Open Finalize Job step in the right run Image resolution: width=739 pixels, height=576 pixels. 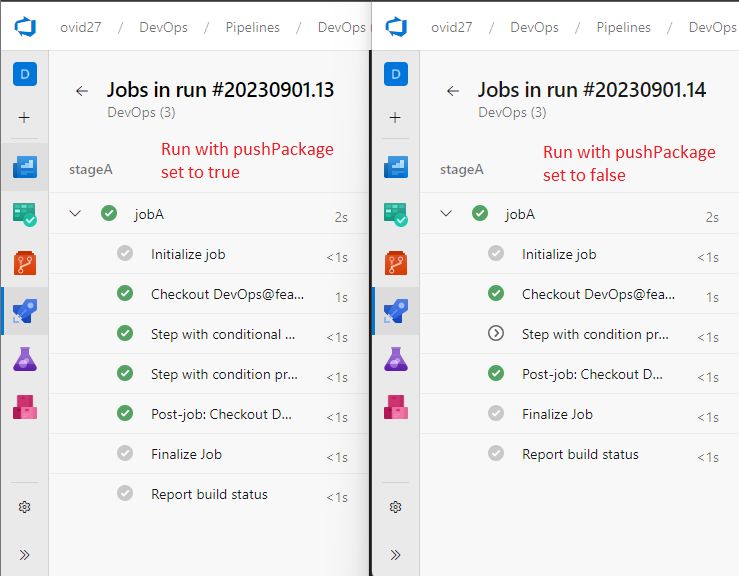point(580,414)
